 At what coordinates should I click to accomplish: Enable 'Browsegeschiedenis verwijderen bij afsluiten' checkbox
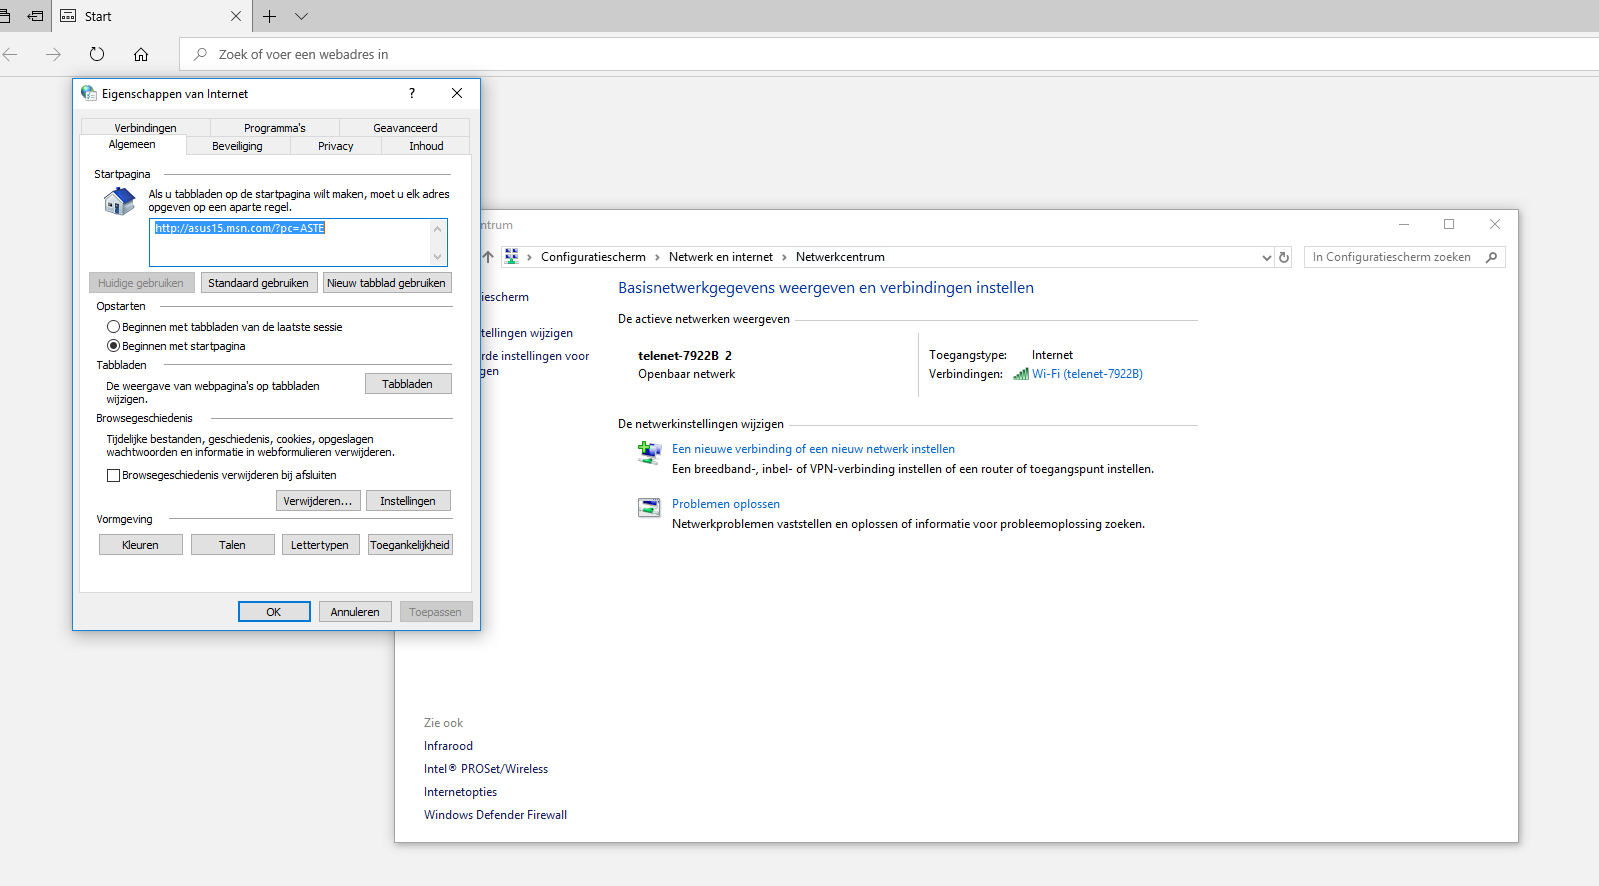(x=113, y=476)
